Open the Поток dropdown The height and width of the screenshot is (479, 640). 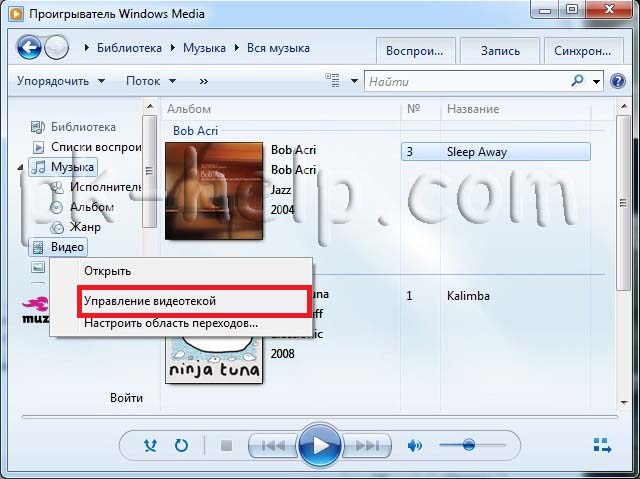coord(151,81)
